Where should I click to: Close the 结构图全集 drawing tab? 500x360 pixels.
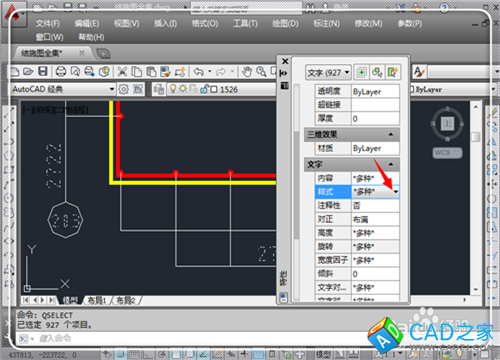tap(82, 53)
